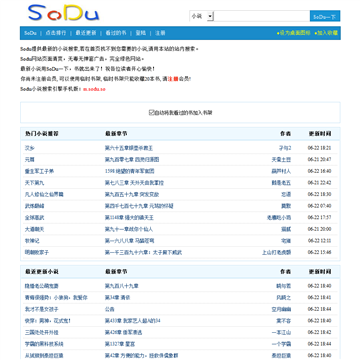
Task: Open the 注册 nav item
Action: (x=160, y=33)
